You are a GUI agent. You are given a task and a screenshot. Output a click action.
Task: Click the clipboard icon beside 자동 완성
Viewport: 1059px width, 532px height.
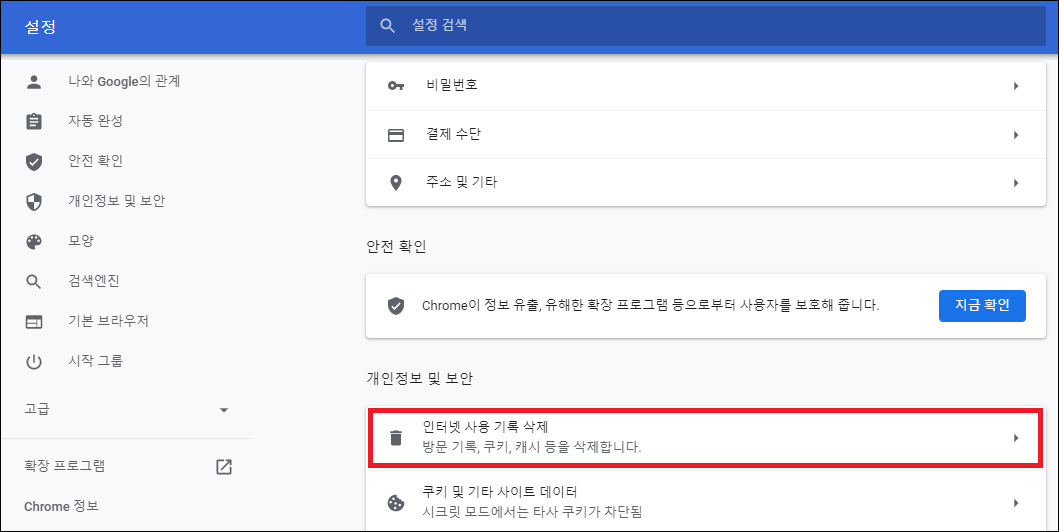[34, 122]
